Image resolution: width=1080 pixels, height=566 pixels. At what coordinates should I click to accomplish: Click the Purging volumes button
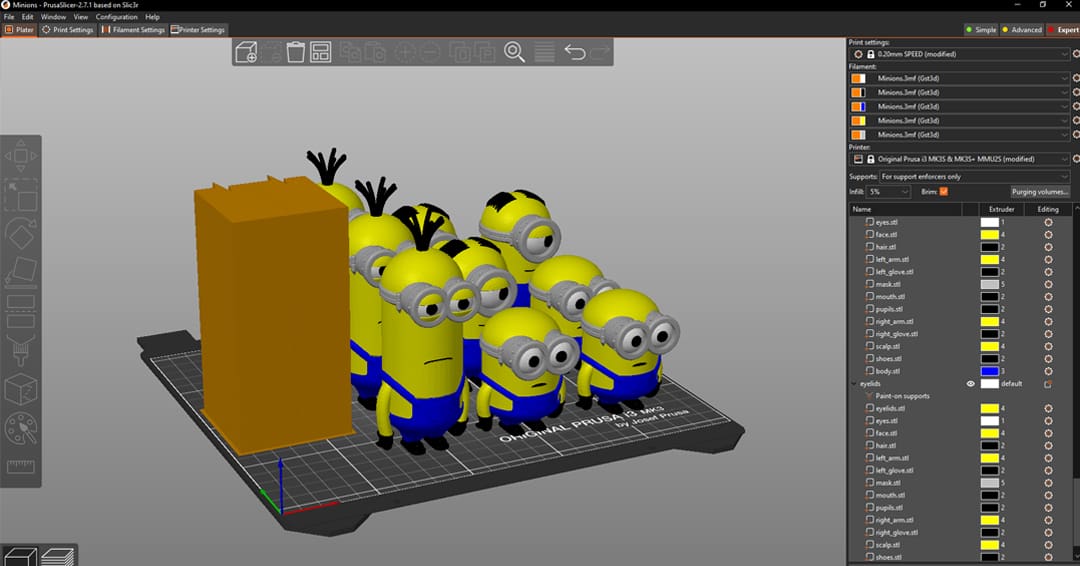1039,192
